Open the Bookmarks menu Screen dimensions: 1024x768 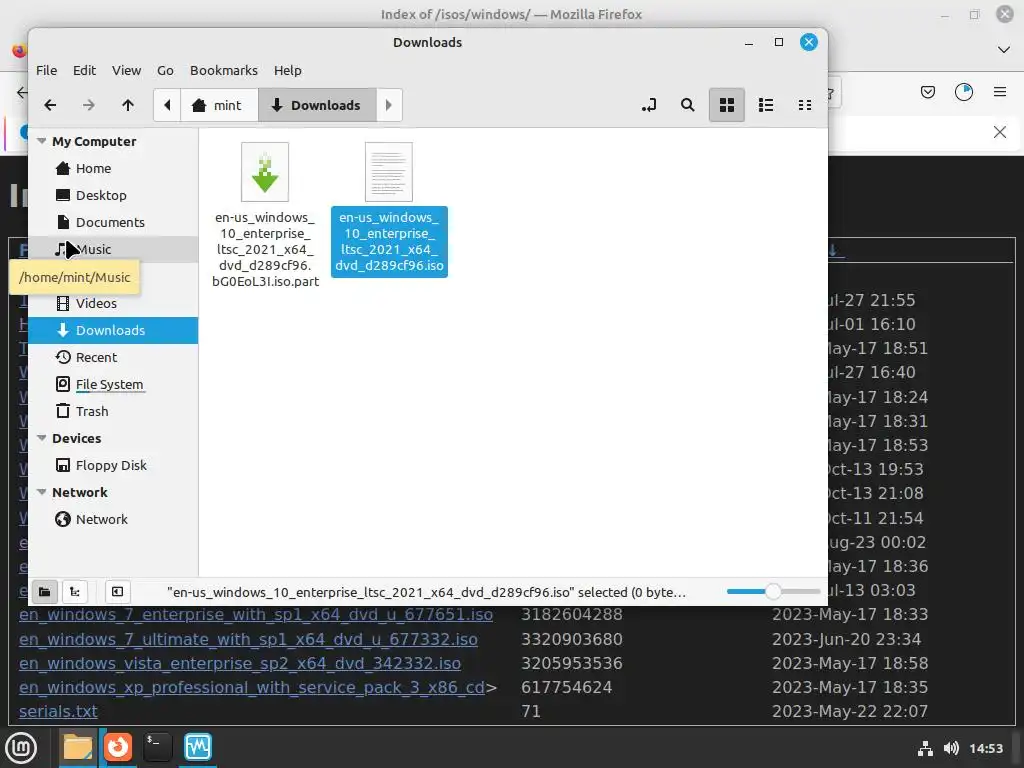(224, 71)
